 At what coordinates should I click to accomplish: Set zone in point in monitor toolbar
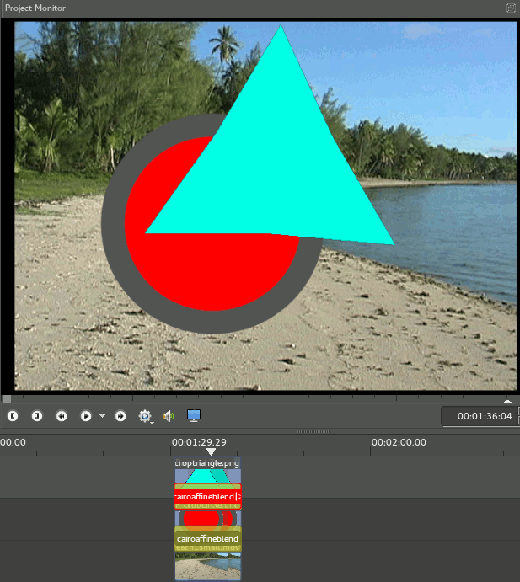13,416
